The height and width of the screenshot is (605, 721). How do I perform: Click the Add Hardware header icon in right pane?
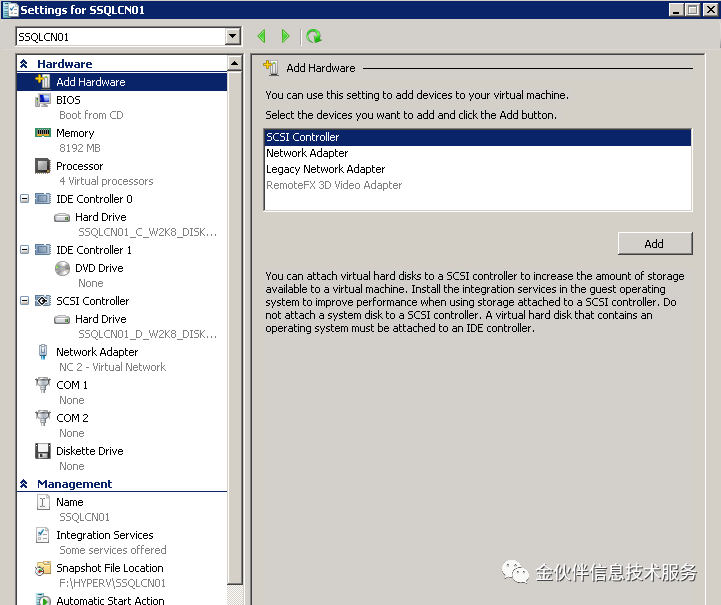pos(271,68)
